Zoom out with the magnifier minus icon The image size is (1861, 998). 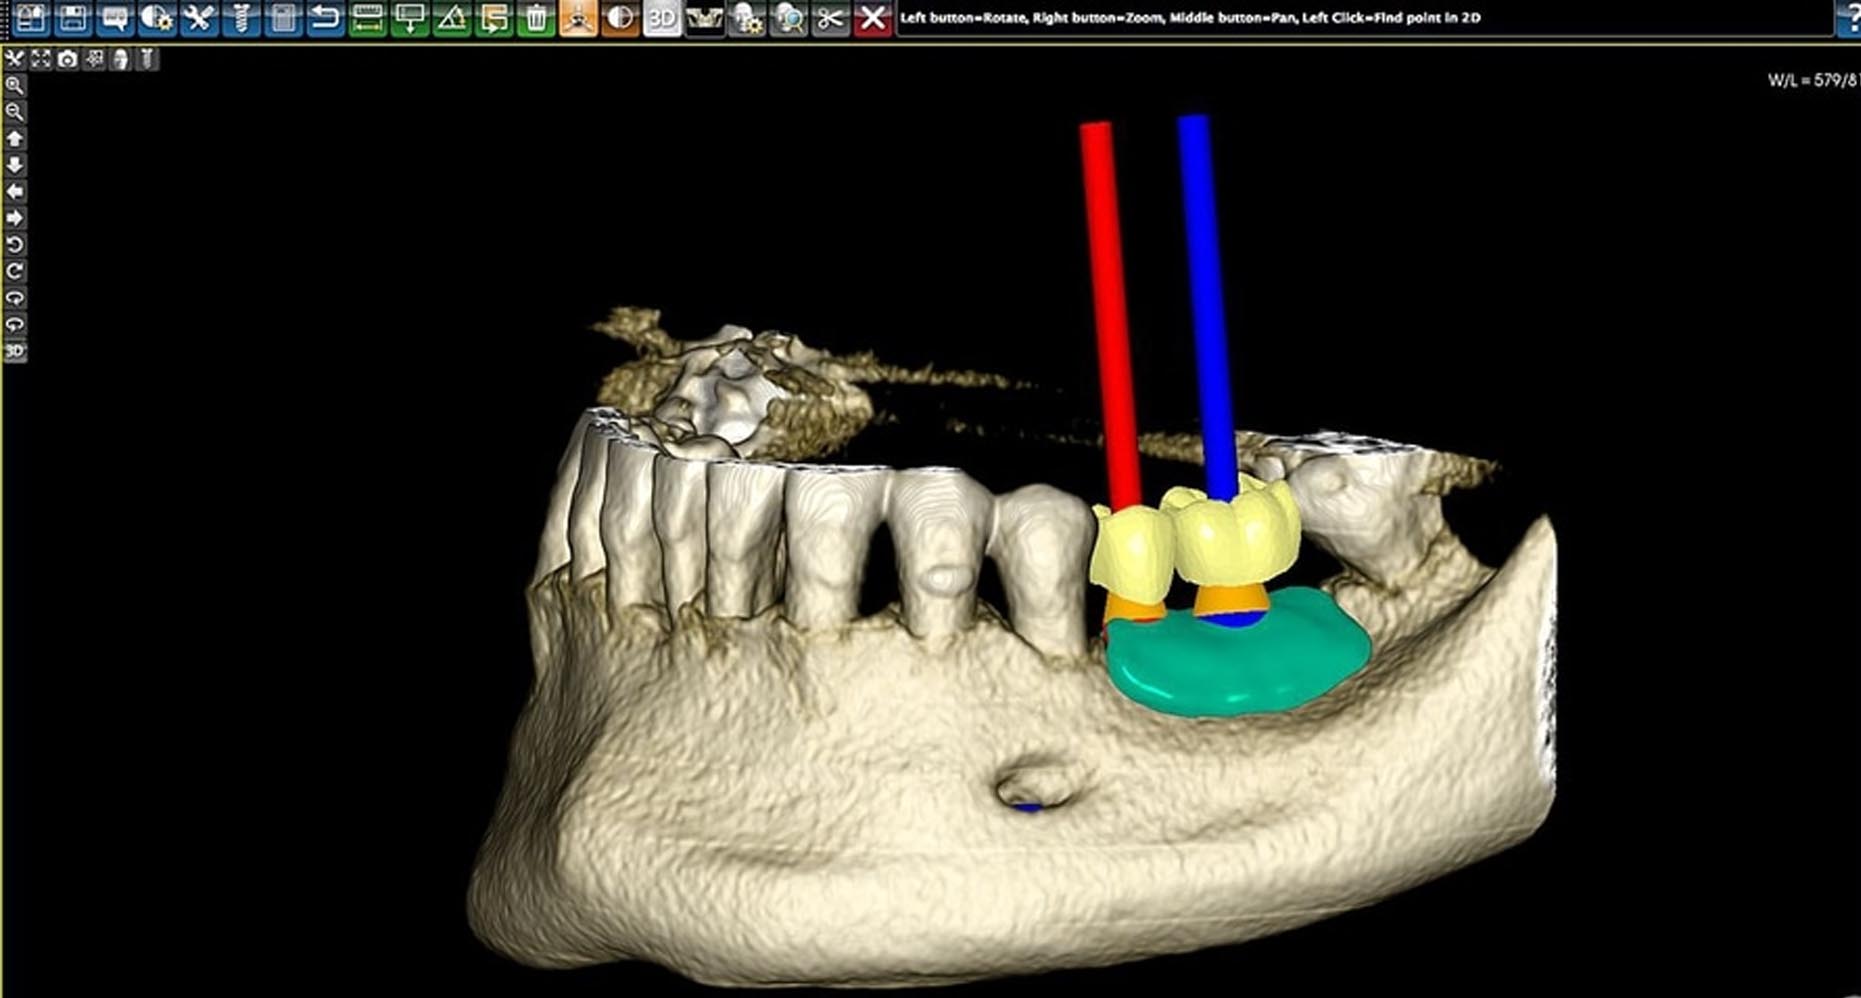(14, 112)
